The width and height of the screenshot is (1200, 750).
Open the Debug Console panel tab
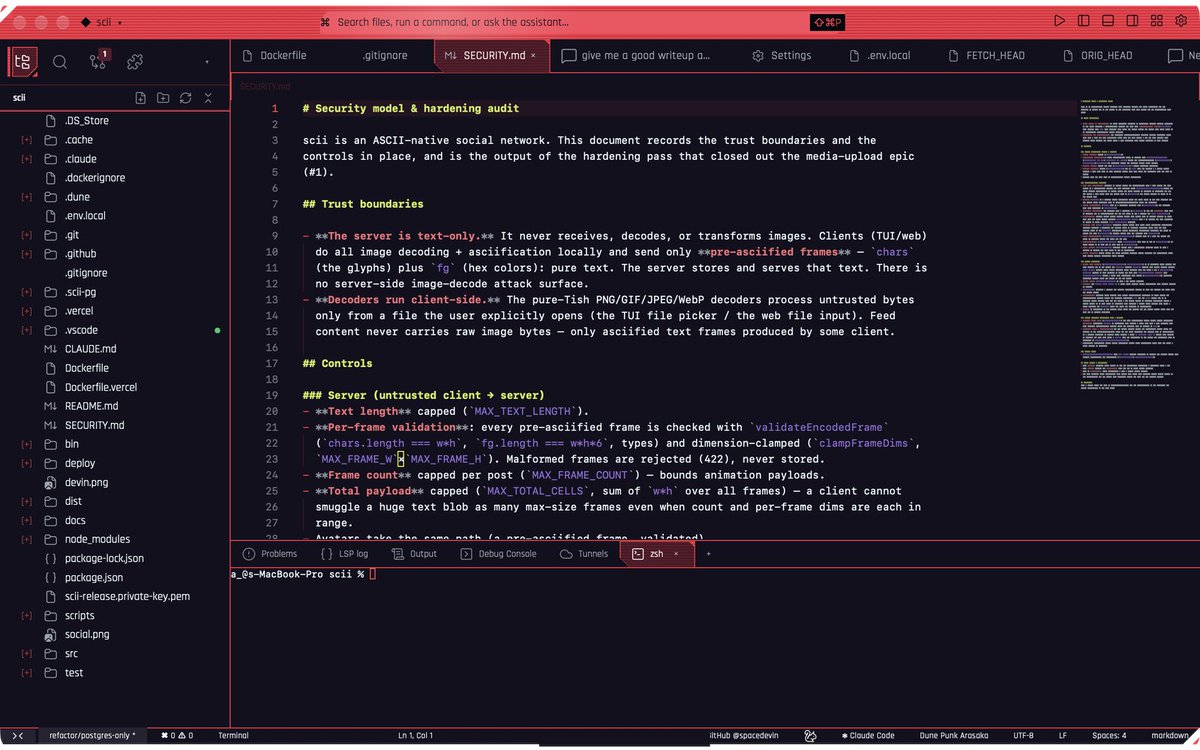[498, 554]
